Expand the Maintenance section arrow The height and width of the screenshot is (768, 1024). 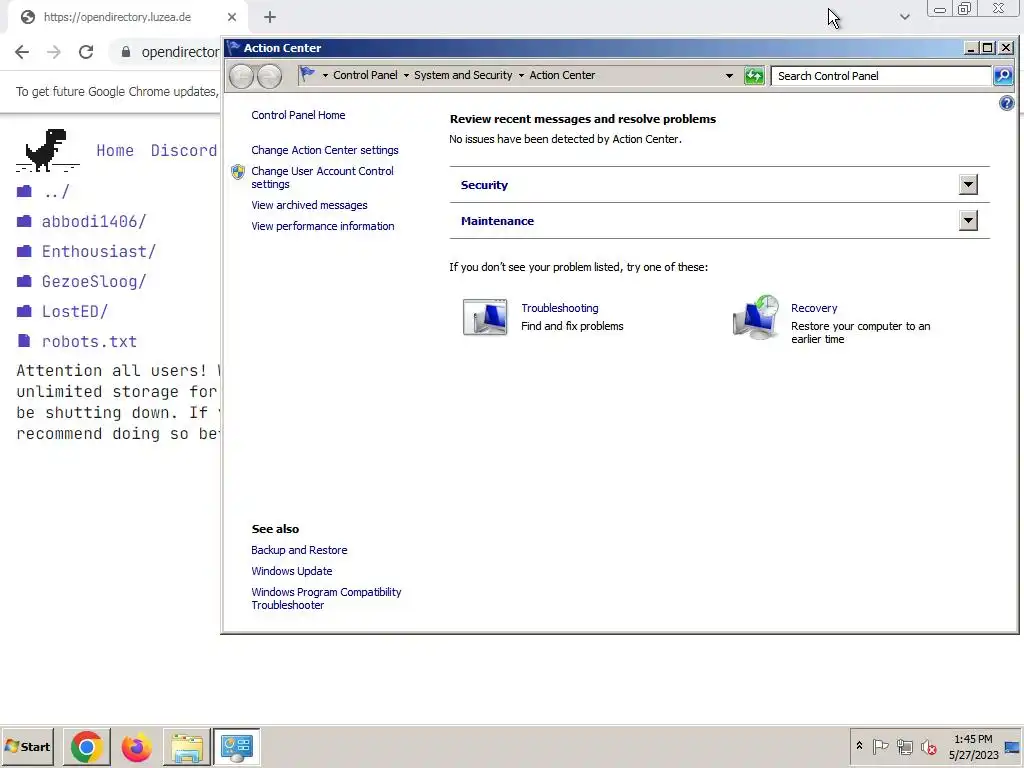[968, 221]
